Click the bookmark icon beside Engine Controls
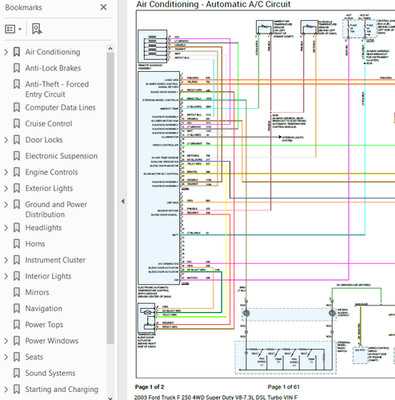The height and width of the screenshot is (400, 395). pyautogui.click(x=16, y=172)
